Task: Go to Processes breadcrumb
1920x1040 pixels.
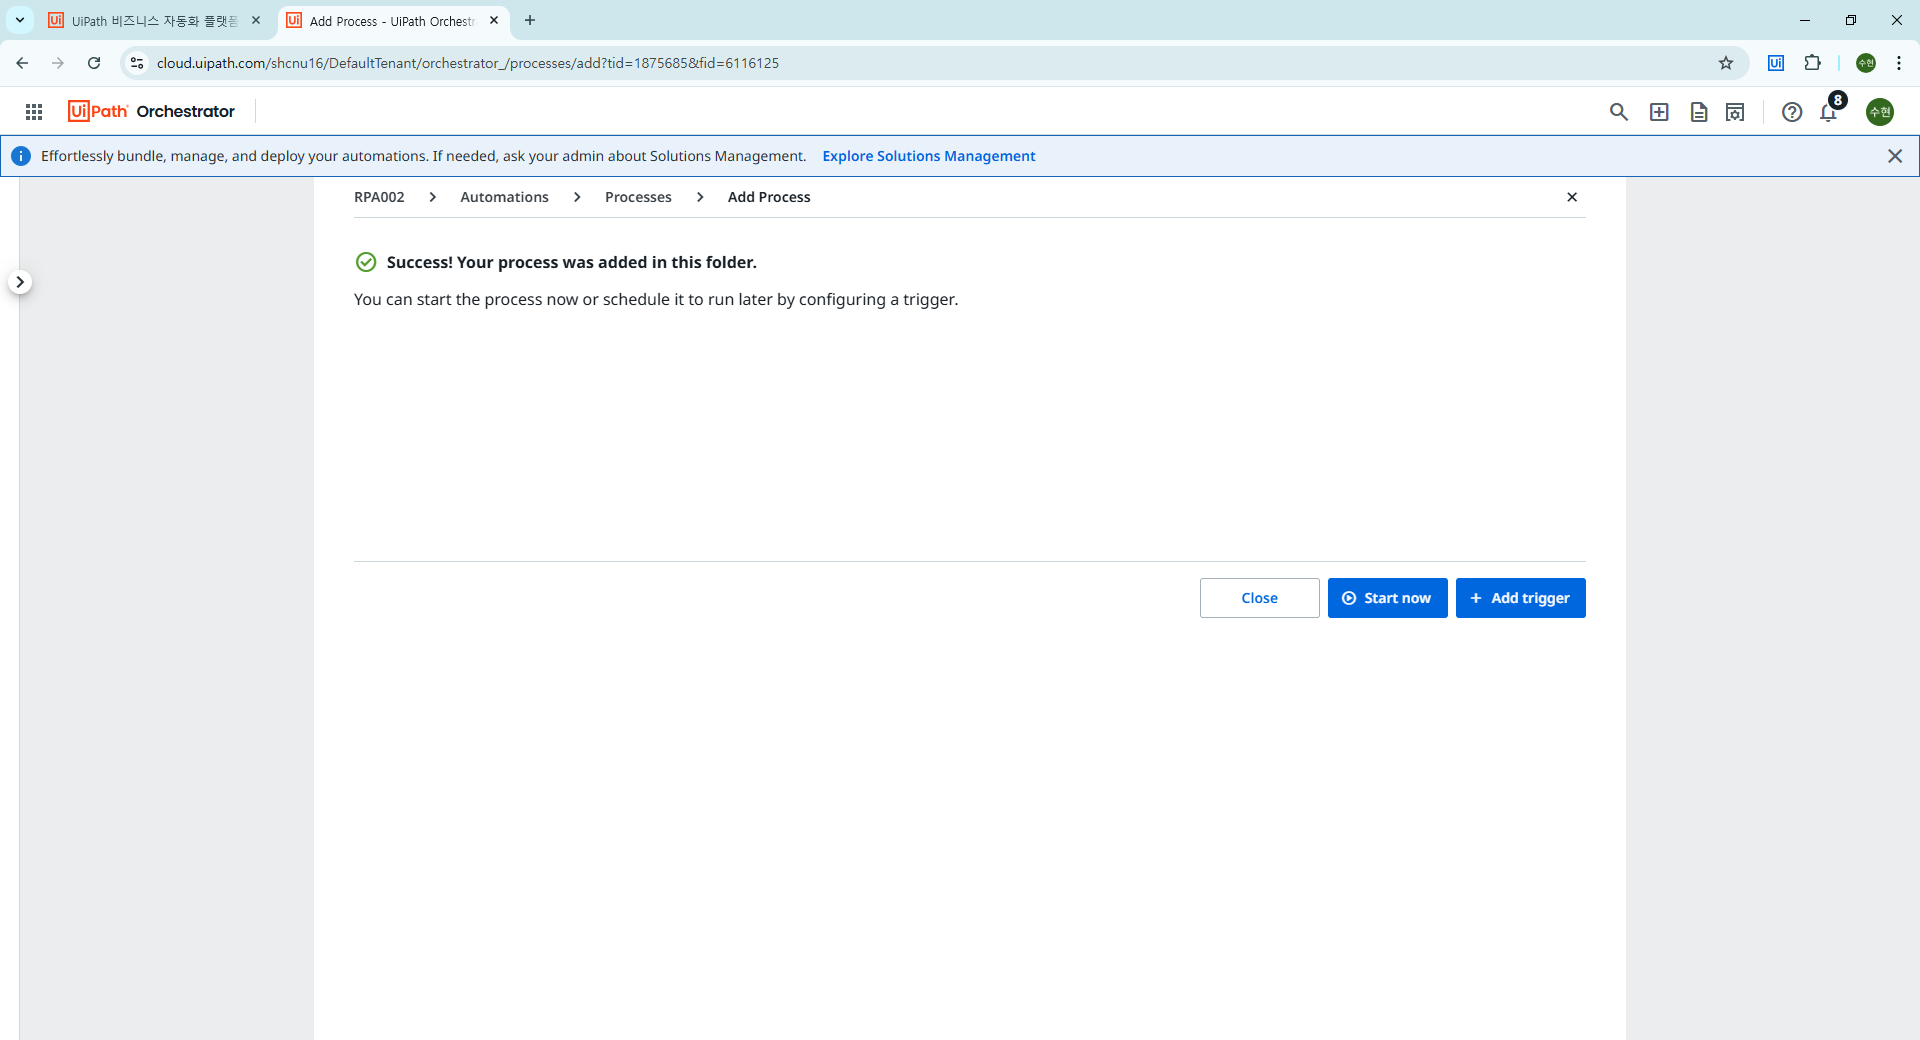Action: (638, 197)
